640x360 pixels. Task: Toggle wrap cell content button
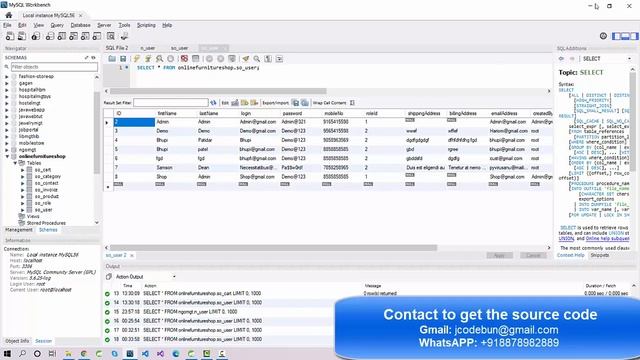point(352,102)
